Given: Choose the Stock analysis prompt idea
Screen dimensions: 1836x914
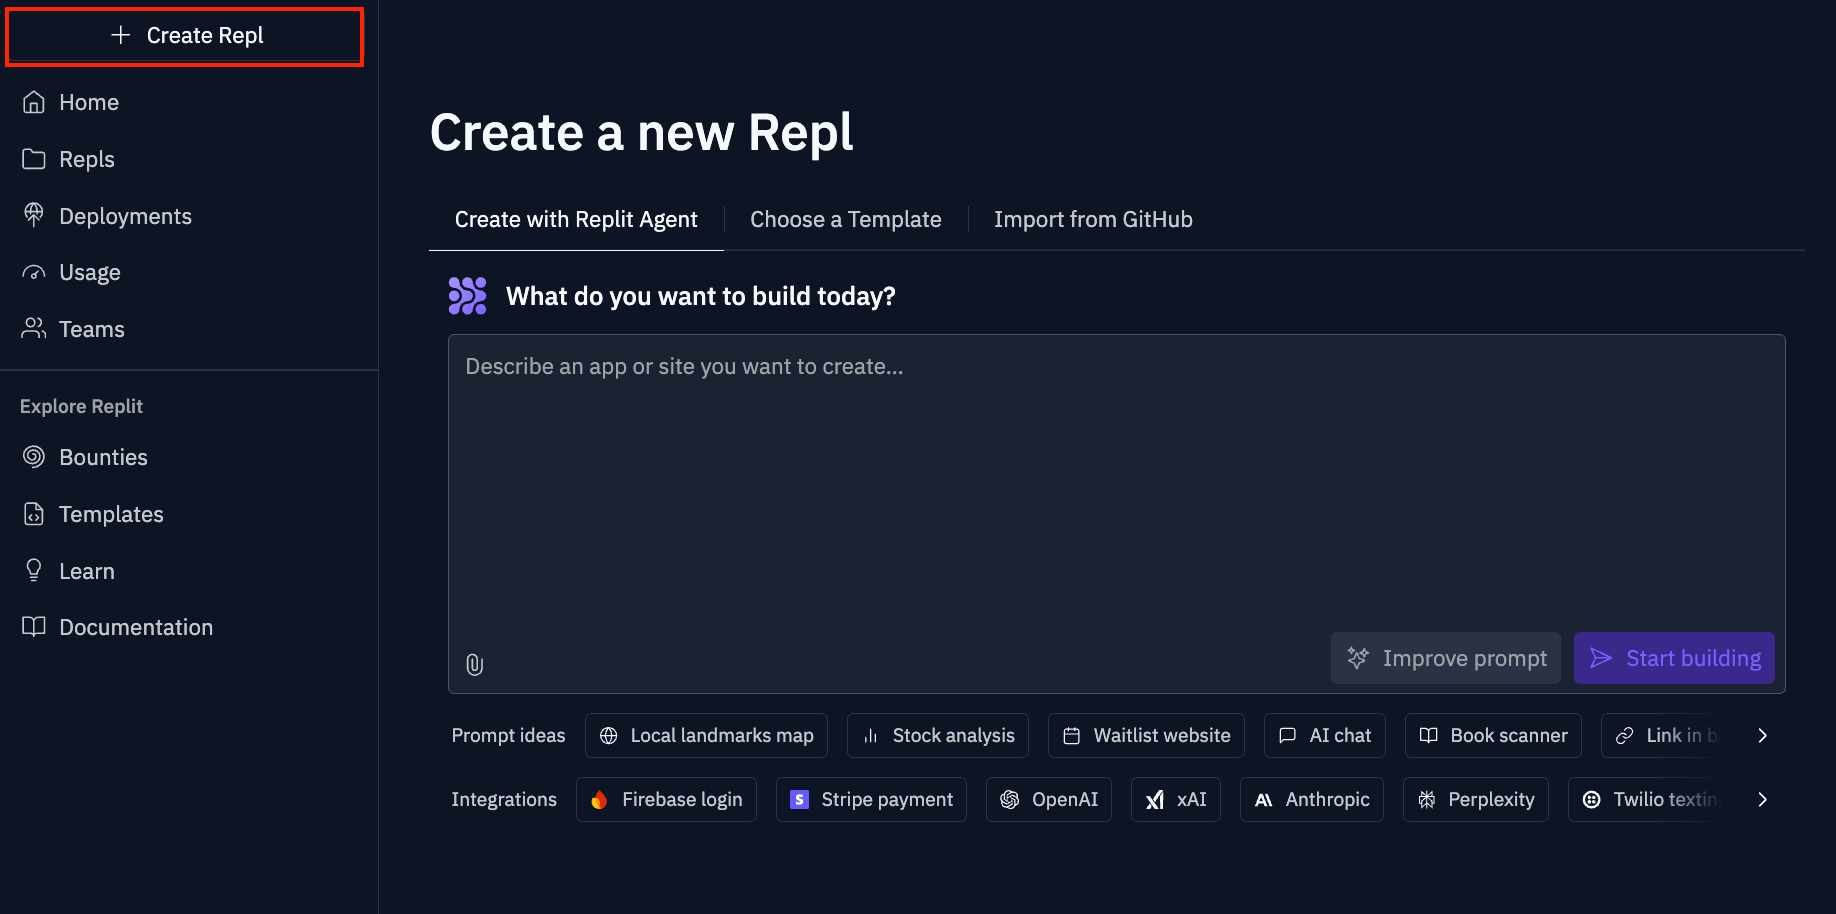Looking at the screenshot, I should (x=938, y=735).
